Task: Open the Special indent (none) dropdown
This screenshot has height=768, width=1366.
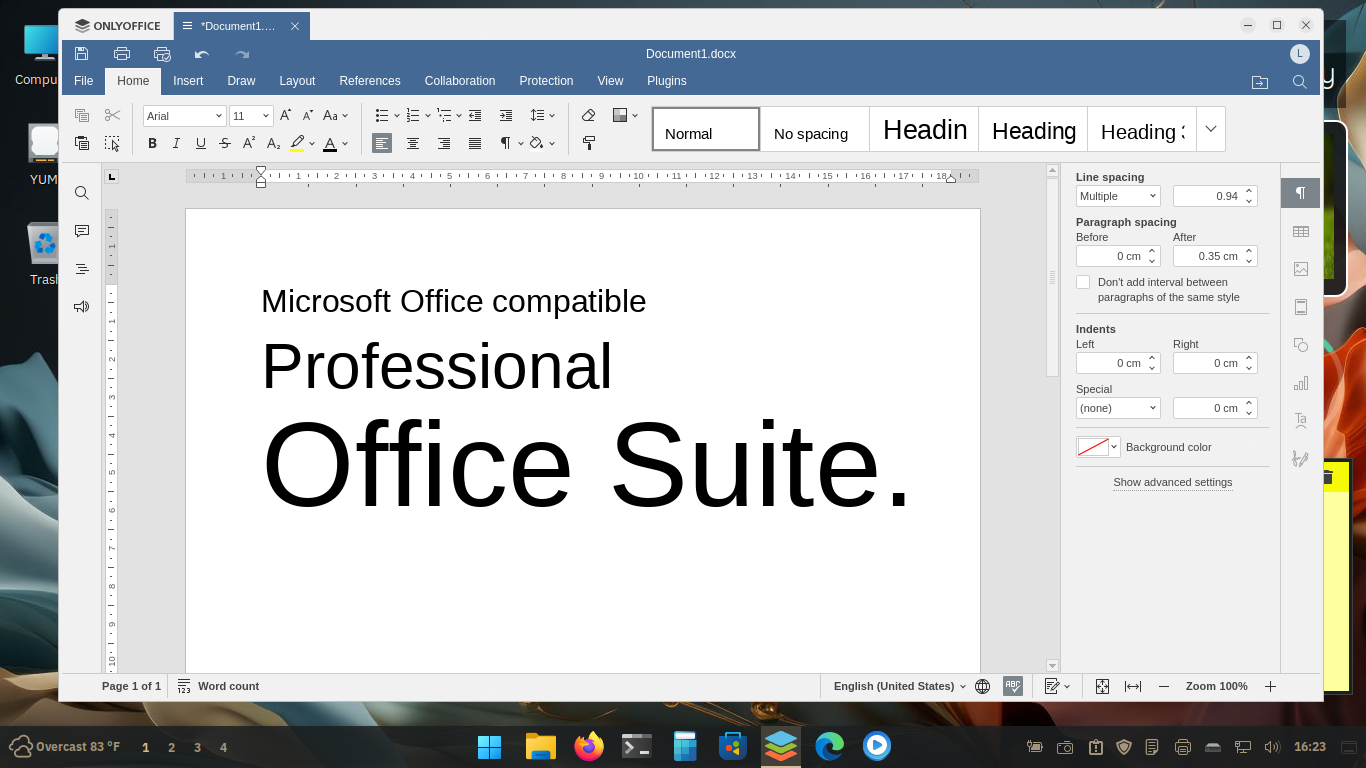Action: [1118, 408]
